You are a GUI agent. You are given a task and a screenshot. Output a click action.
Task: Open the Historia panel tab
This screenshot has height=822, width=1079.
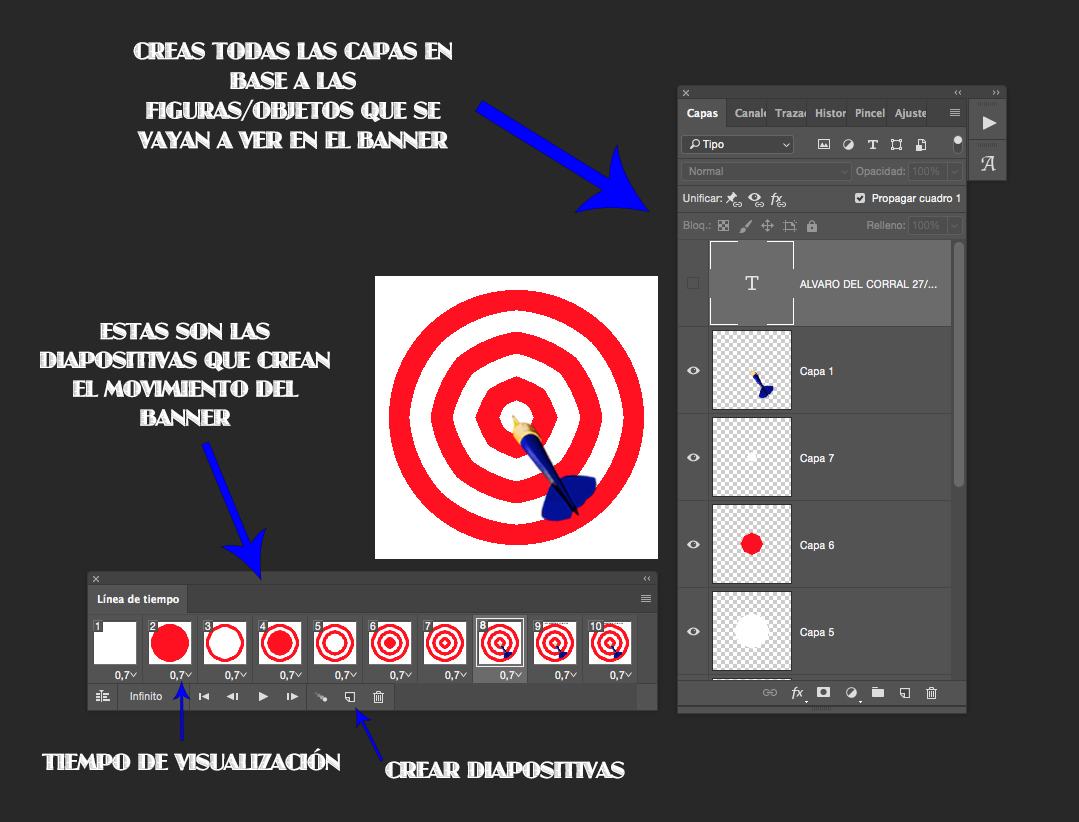click(x=830, y=113)
